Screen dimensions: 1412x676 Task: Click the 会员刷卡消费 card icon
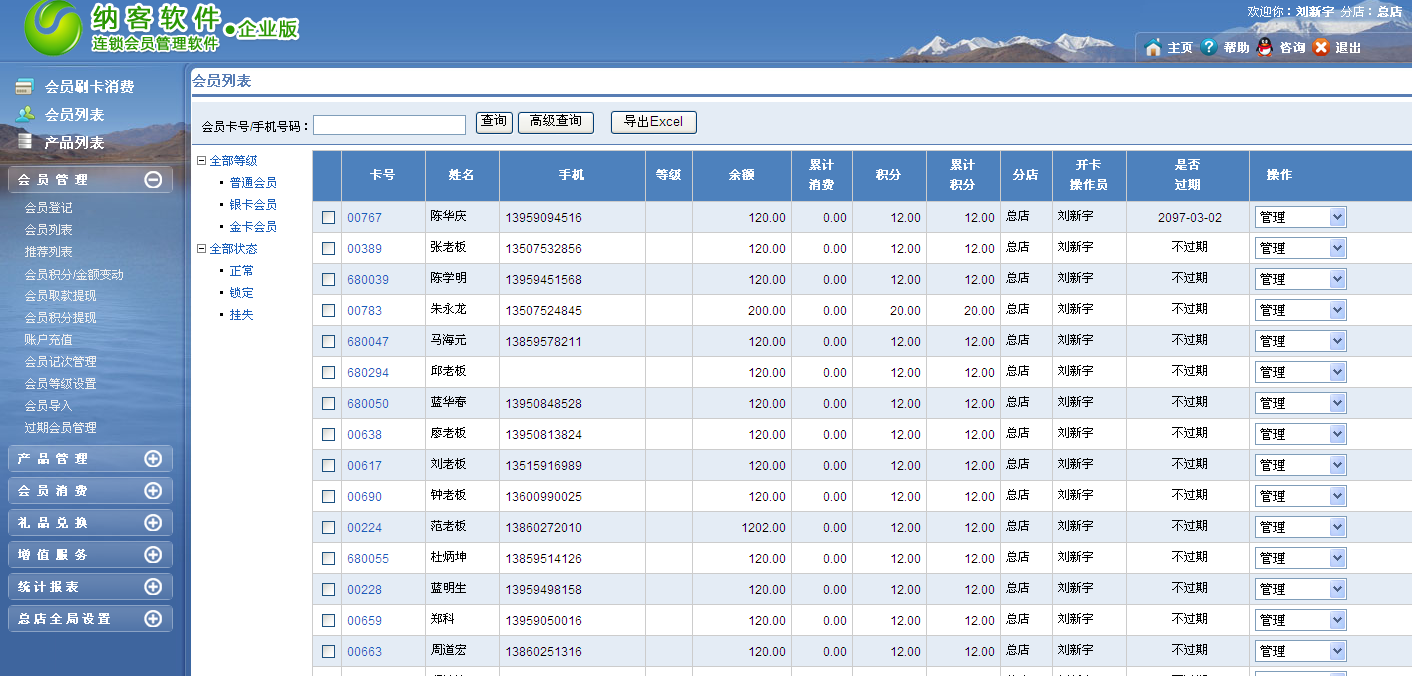click(25, 87)
